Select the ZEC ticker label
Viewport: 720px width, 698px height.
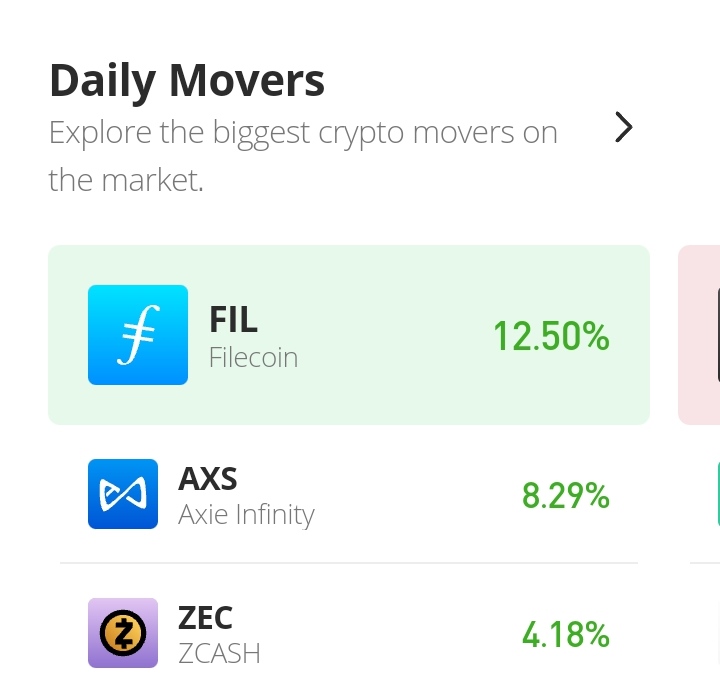coord(205,618)
